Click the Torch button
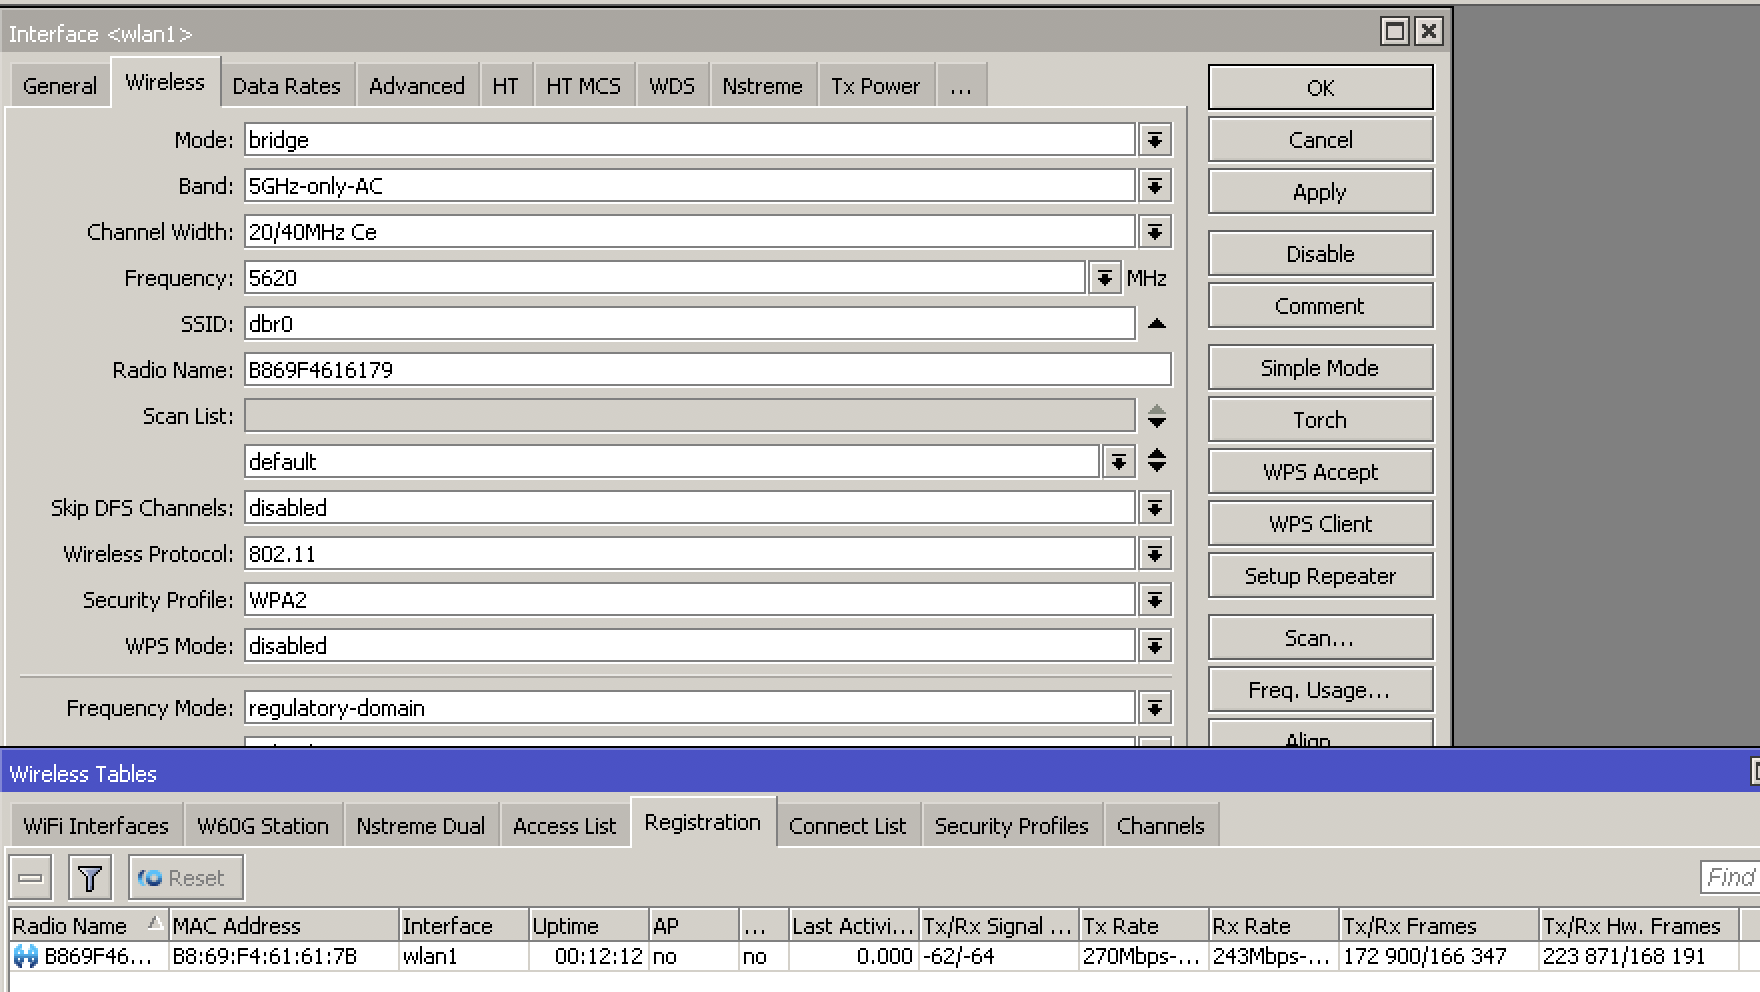 tap(1320, 420)
